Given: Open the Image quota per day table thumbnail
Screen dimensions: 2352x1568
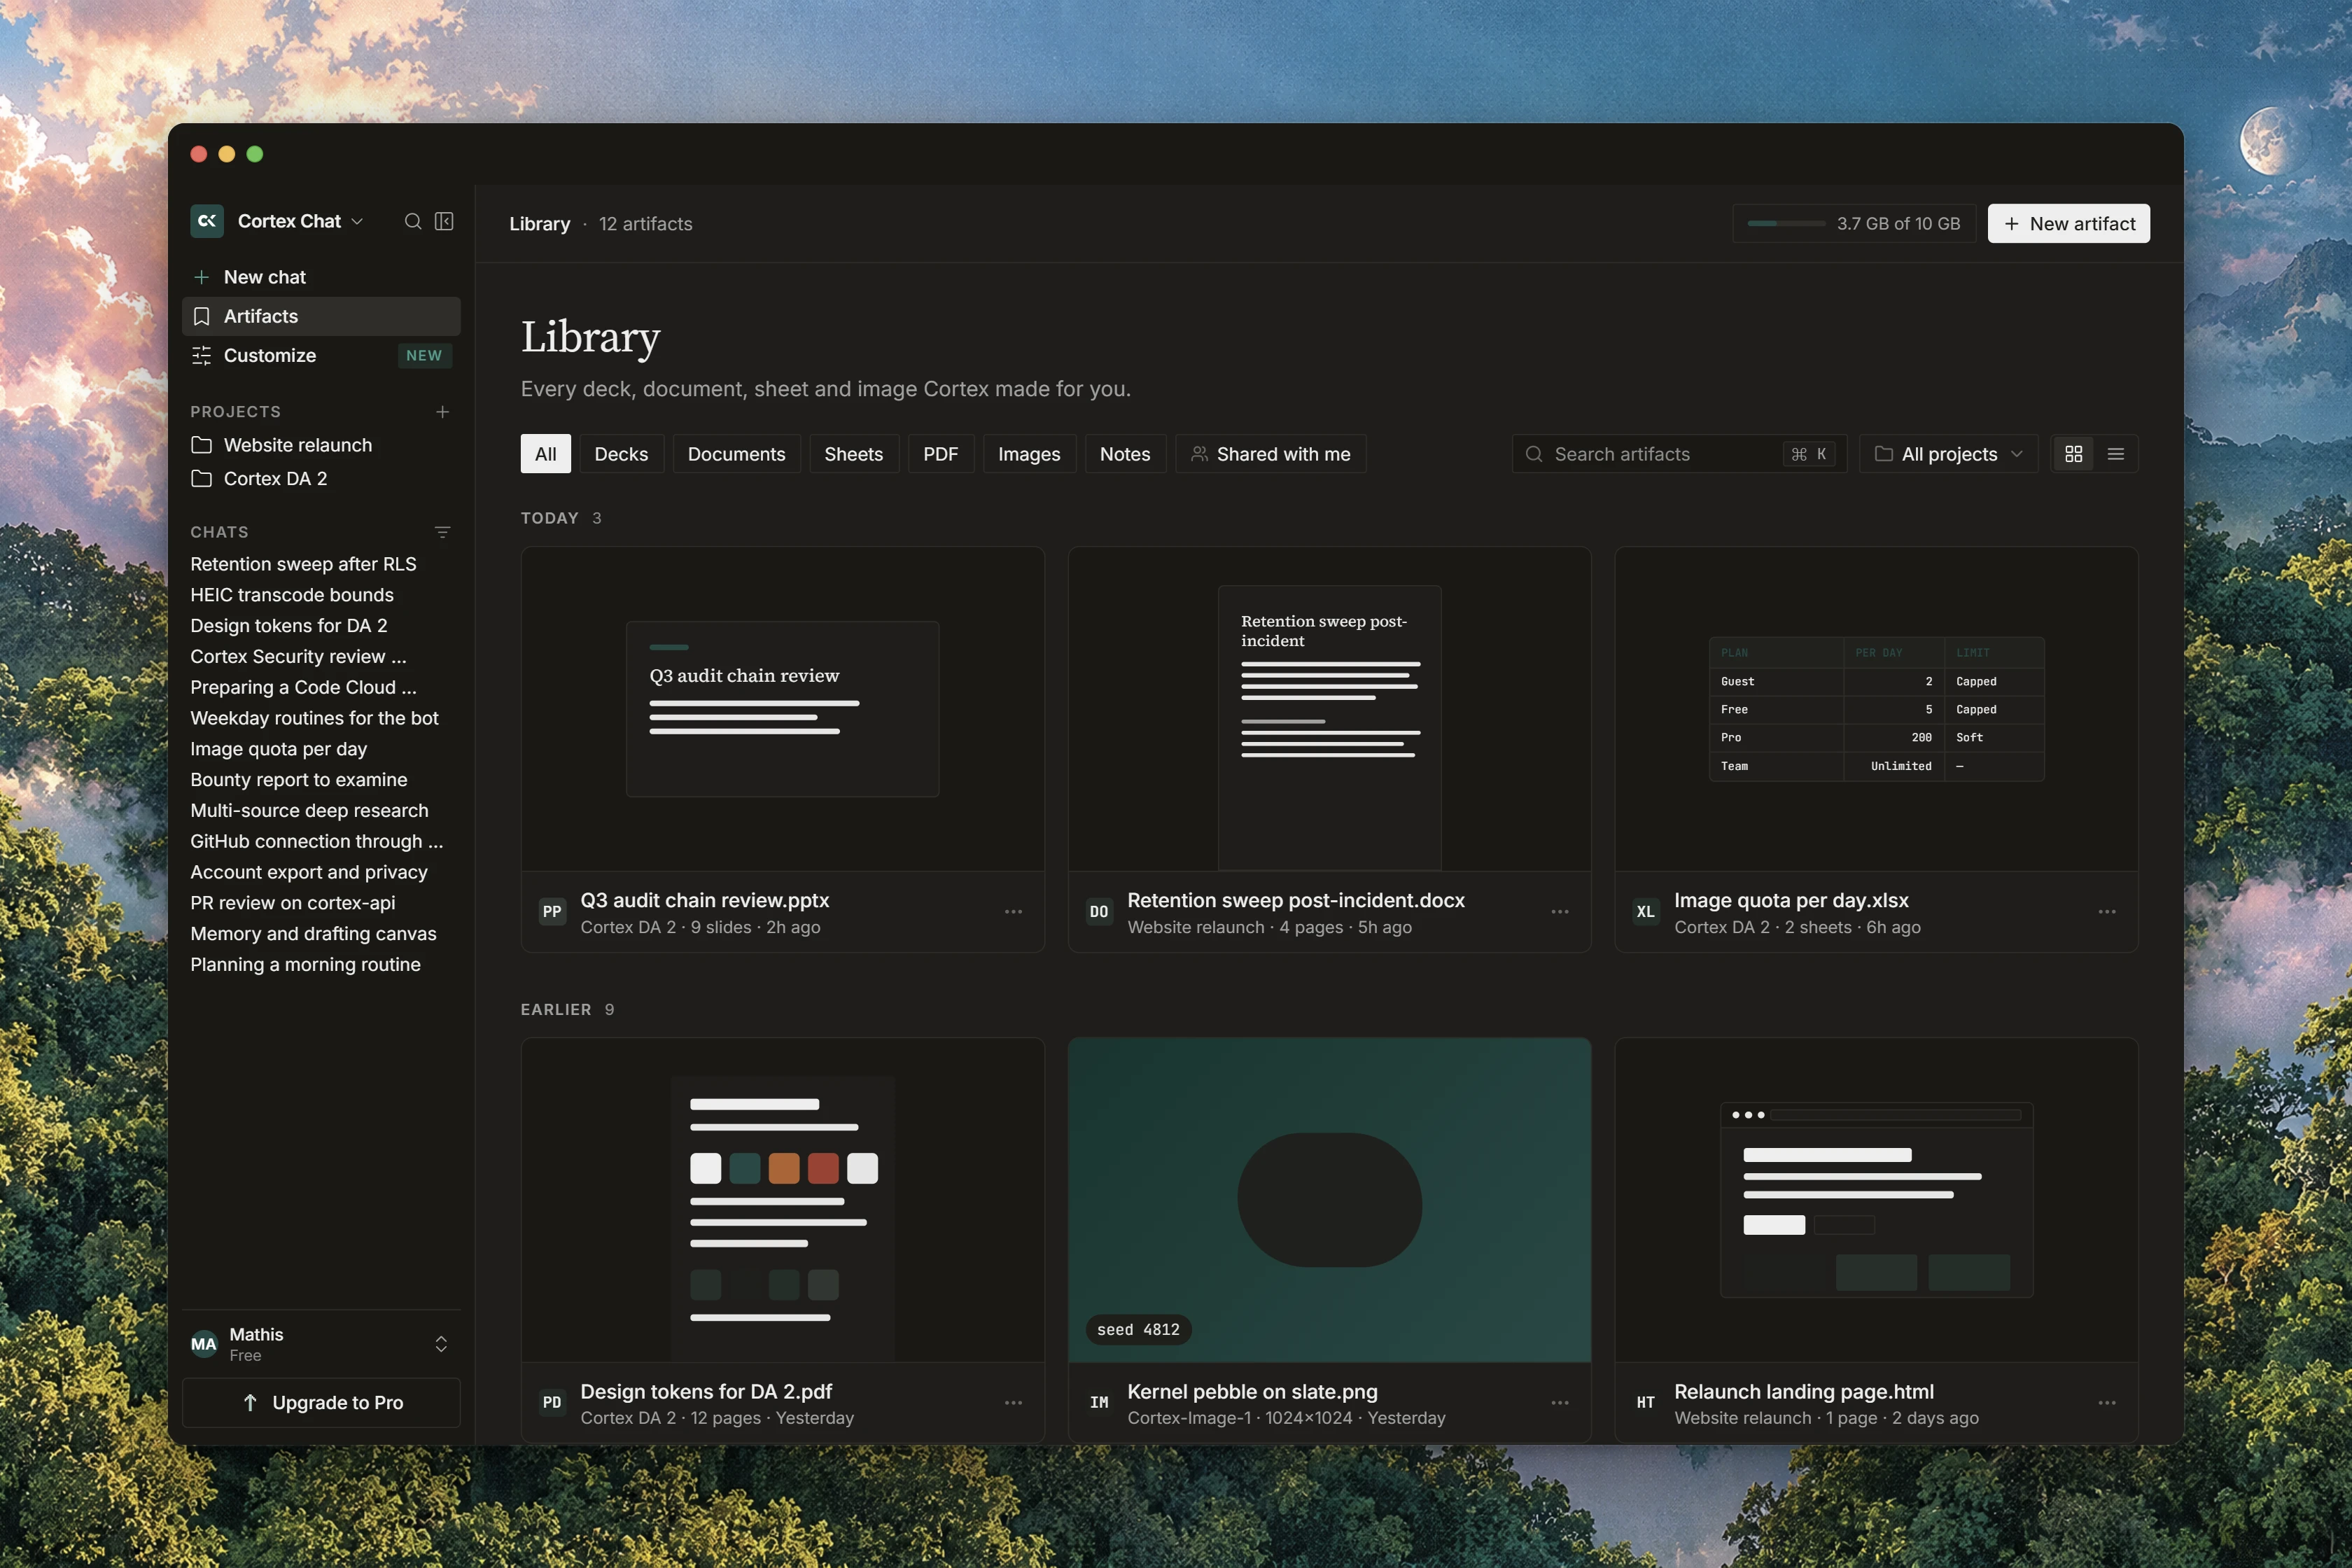Looking at the screenshot, I should [x=1877, y=709].
